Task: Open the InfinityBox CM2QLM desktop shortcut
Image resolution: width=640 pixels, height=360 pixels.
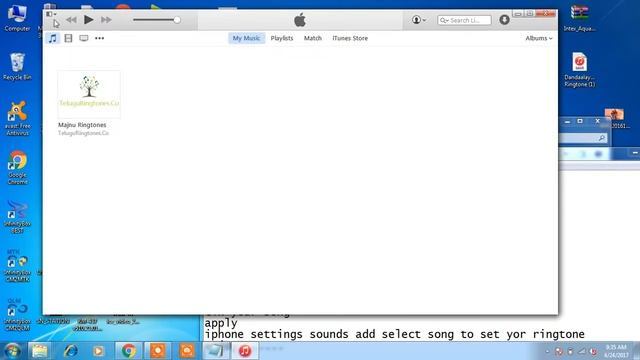Action: [17, 315]
